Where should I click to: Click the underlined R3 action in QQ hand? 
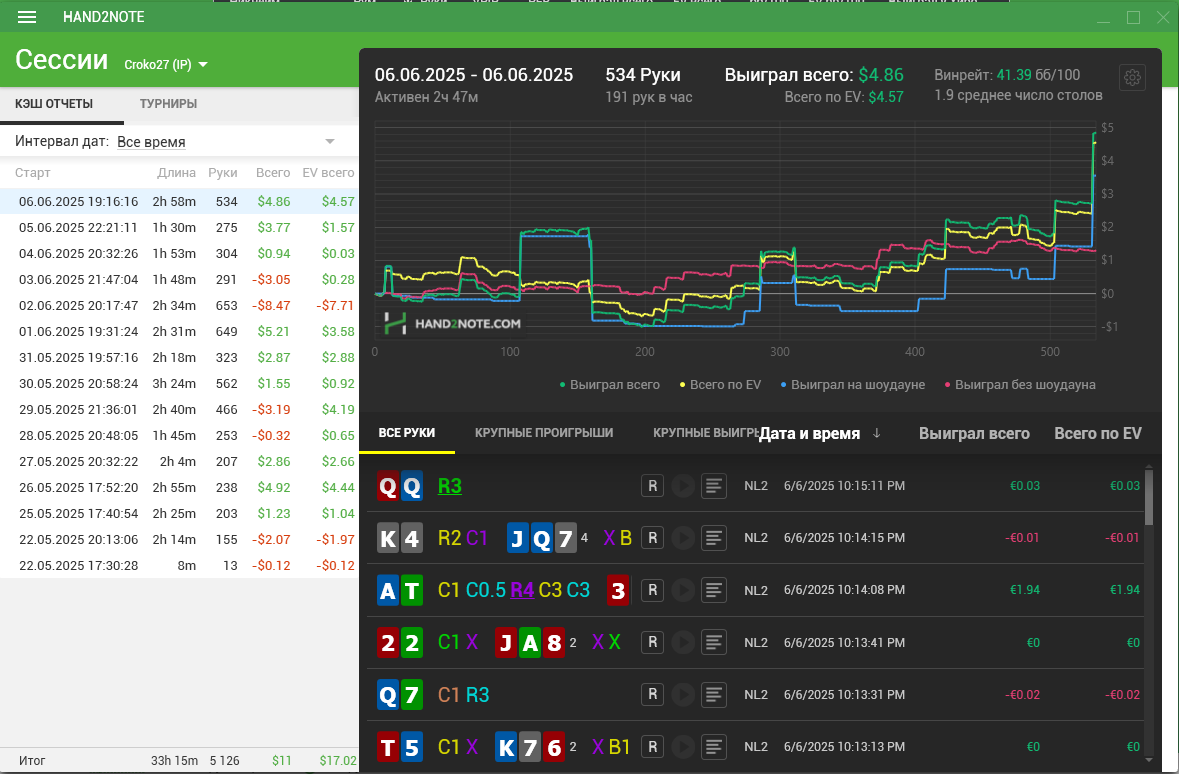coord(450,486)
